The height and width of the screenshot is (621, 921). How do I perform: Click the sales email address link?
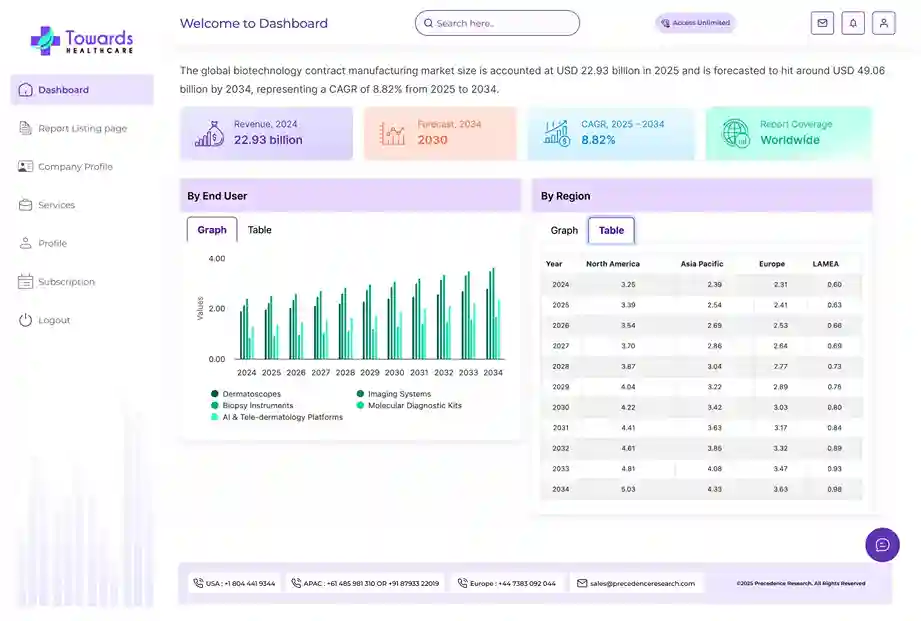643,583
